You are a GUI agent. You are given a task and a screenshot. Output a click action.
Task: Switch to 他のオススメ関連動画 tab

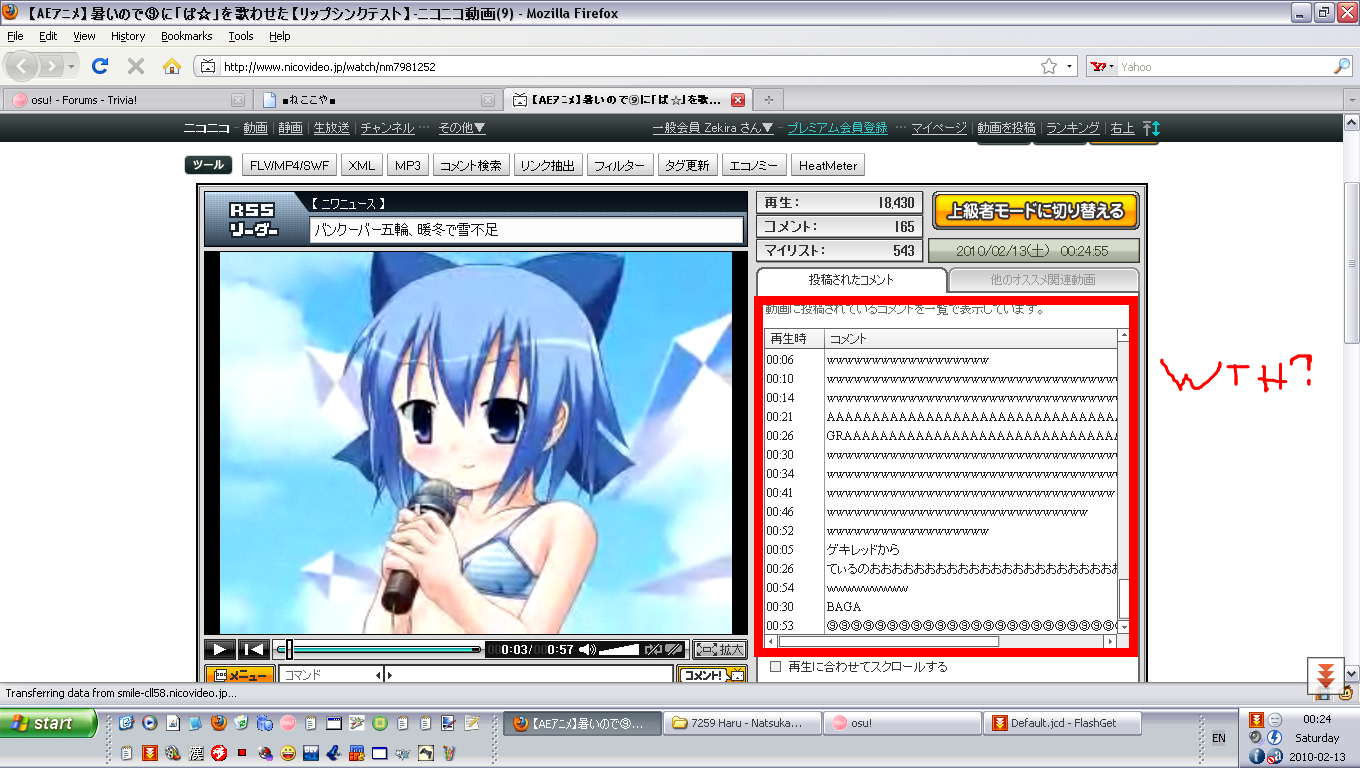[1043, 280]
